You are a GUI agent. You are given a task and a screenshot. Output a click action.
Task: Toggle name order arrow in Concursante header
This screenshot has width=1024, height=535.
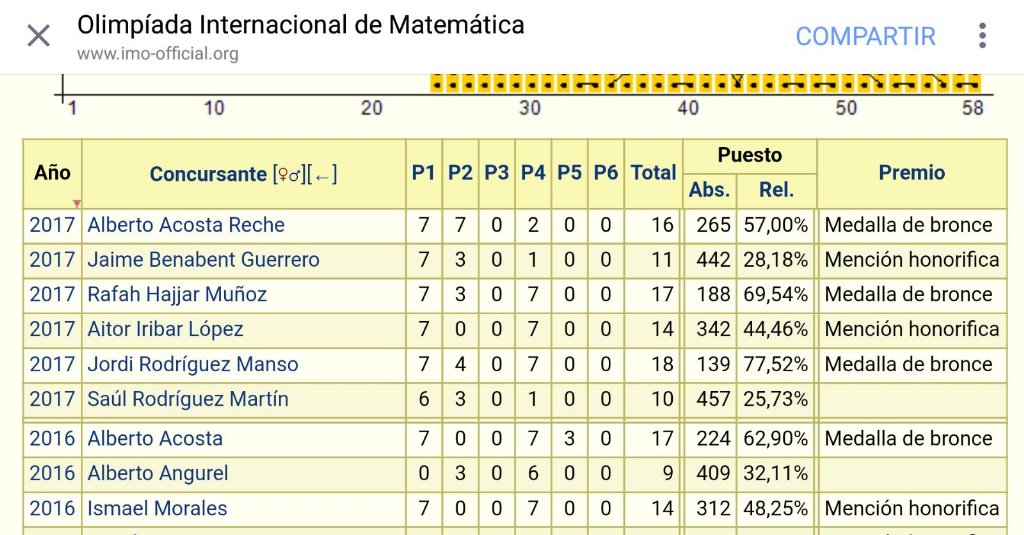[x=322, y=174]
